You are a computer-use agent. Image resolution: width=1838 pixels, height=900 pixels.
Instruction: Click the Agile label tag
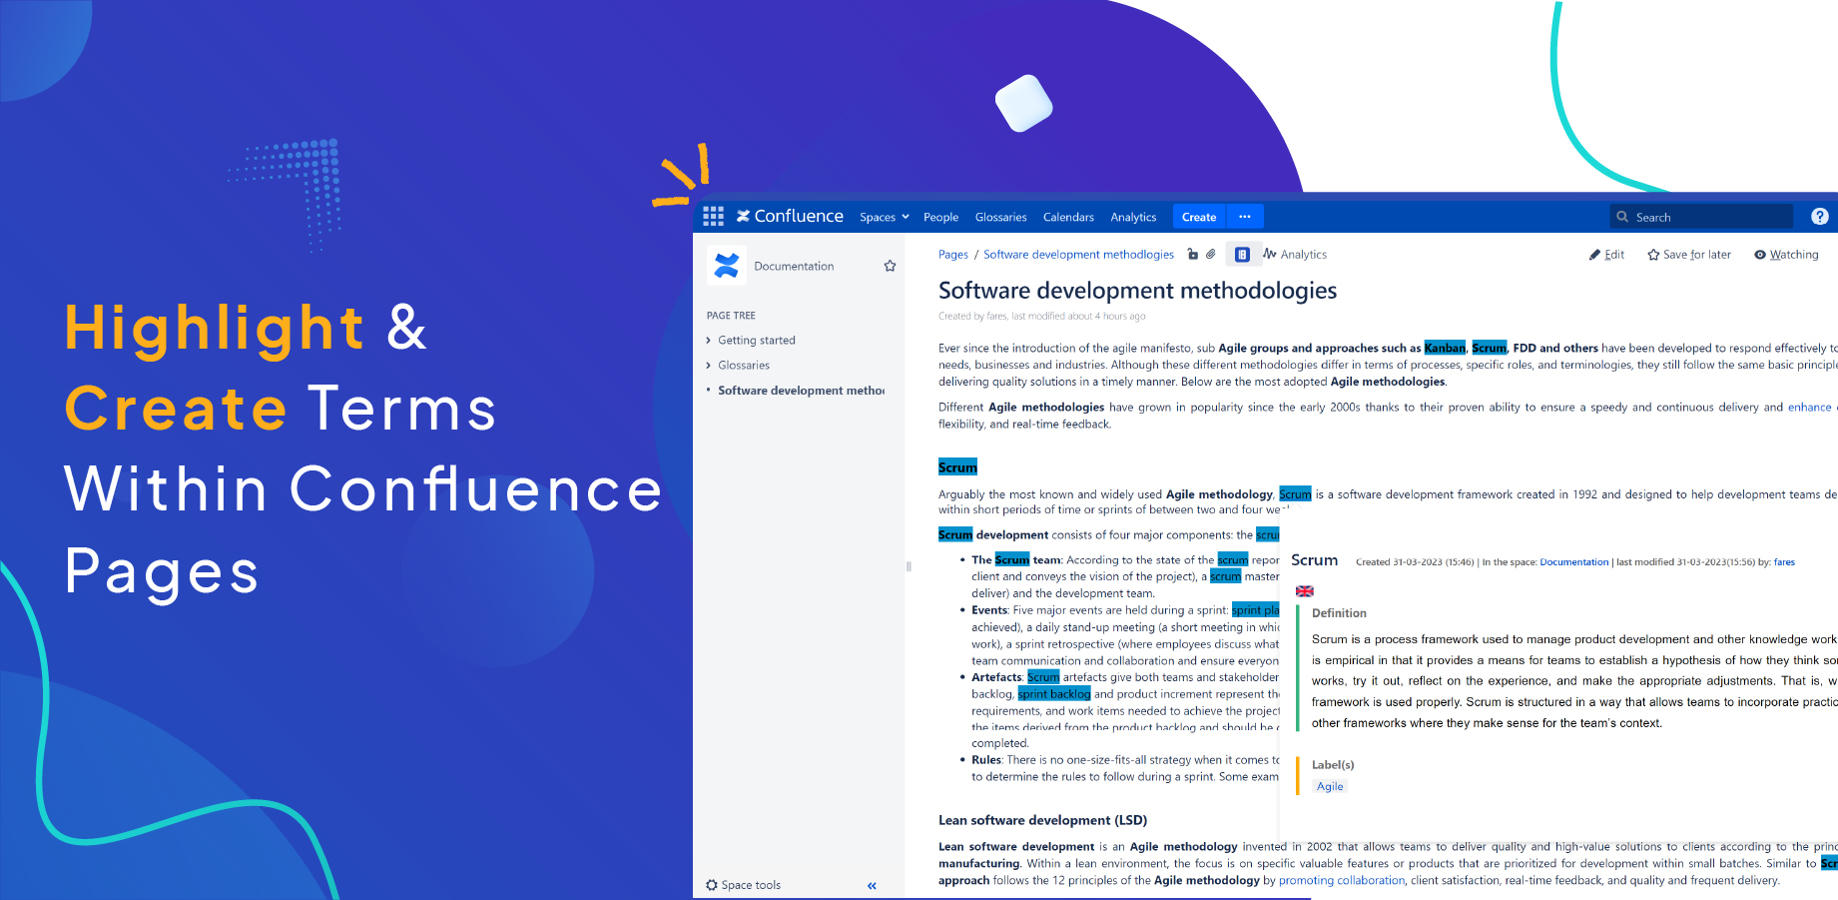point(1330,786)
